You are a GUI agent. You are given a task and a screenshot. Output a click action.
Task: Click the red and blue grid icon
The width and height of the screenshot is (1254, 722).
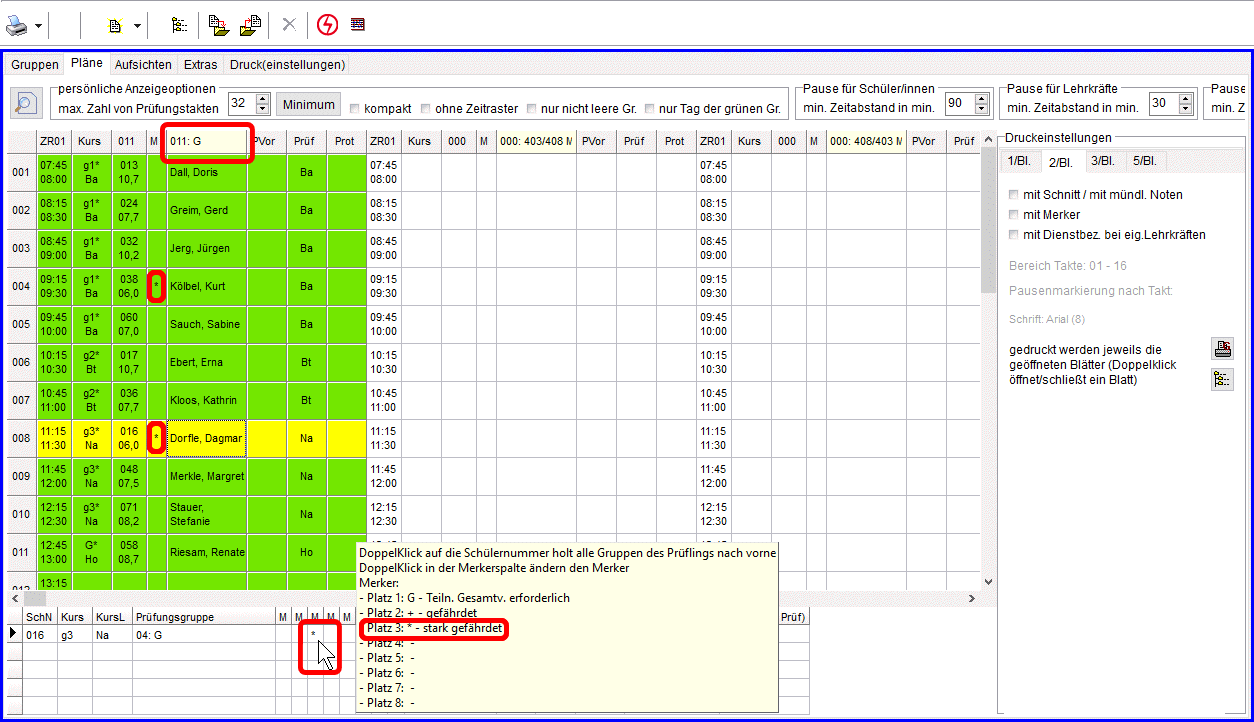click(x=357, y=25)
